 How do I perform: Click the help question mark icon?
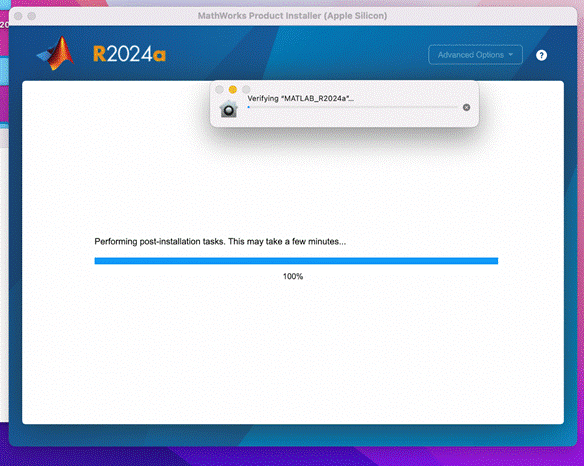tap(541, 55)
